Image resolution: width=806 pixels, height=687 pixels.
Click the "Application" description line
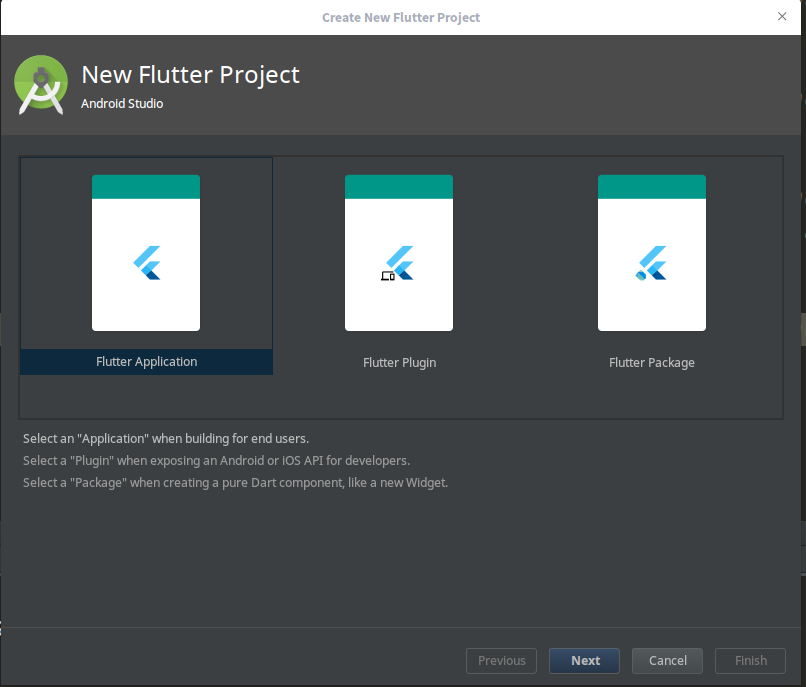pos(166,439)
